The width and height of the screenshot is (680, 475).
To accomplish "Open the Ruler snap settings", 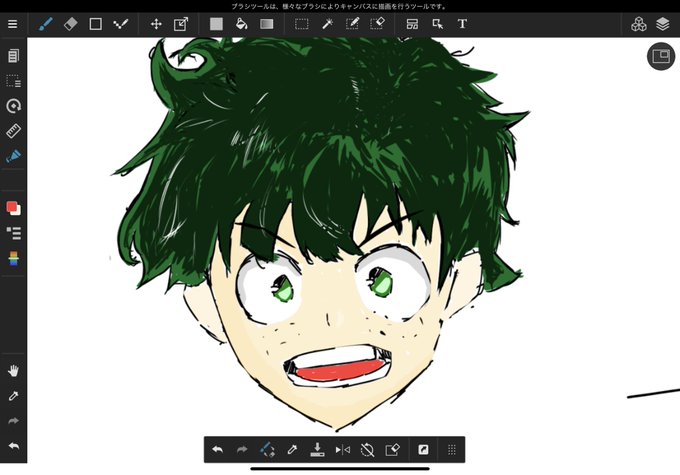I will [x=13, y=131].
